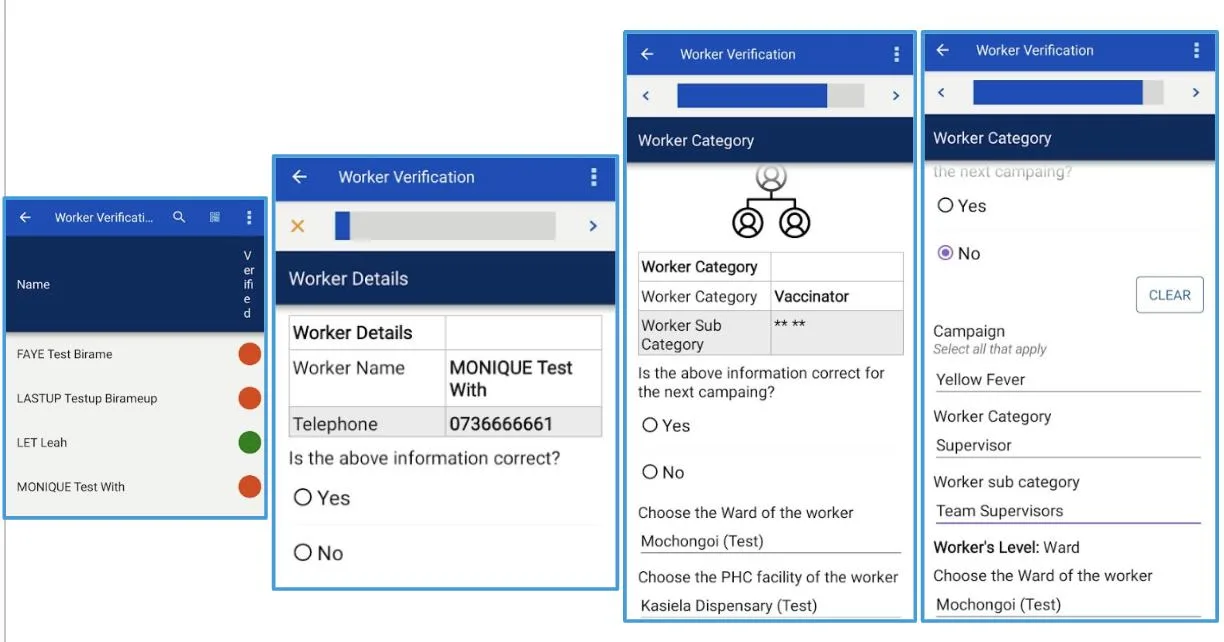Open search in the worker list screen
Viewport: 1224px width, 642px height.
click(179, 217)
